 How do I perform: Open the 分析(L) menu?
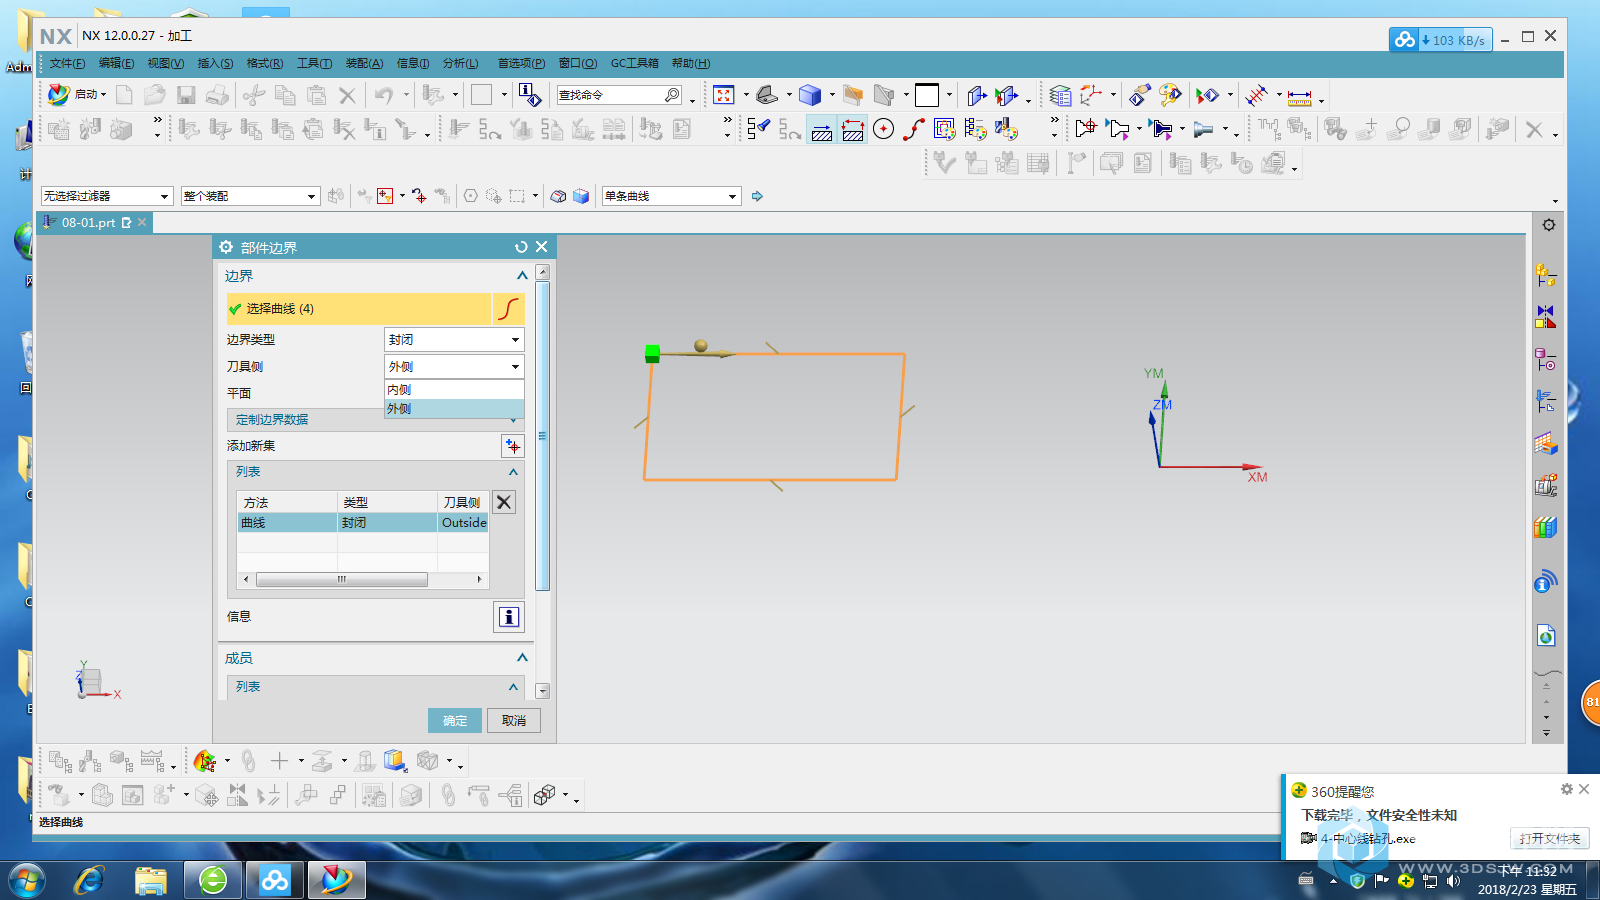(460, 63)
